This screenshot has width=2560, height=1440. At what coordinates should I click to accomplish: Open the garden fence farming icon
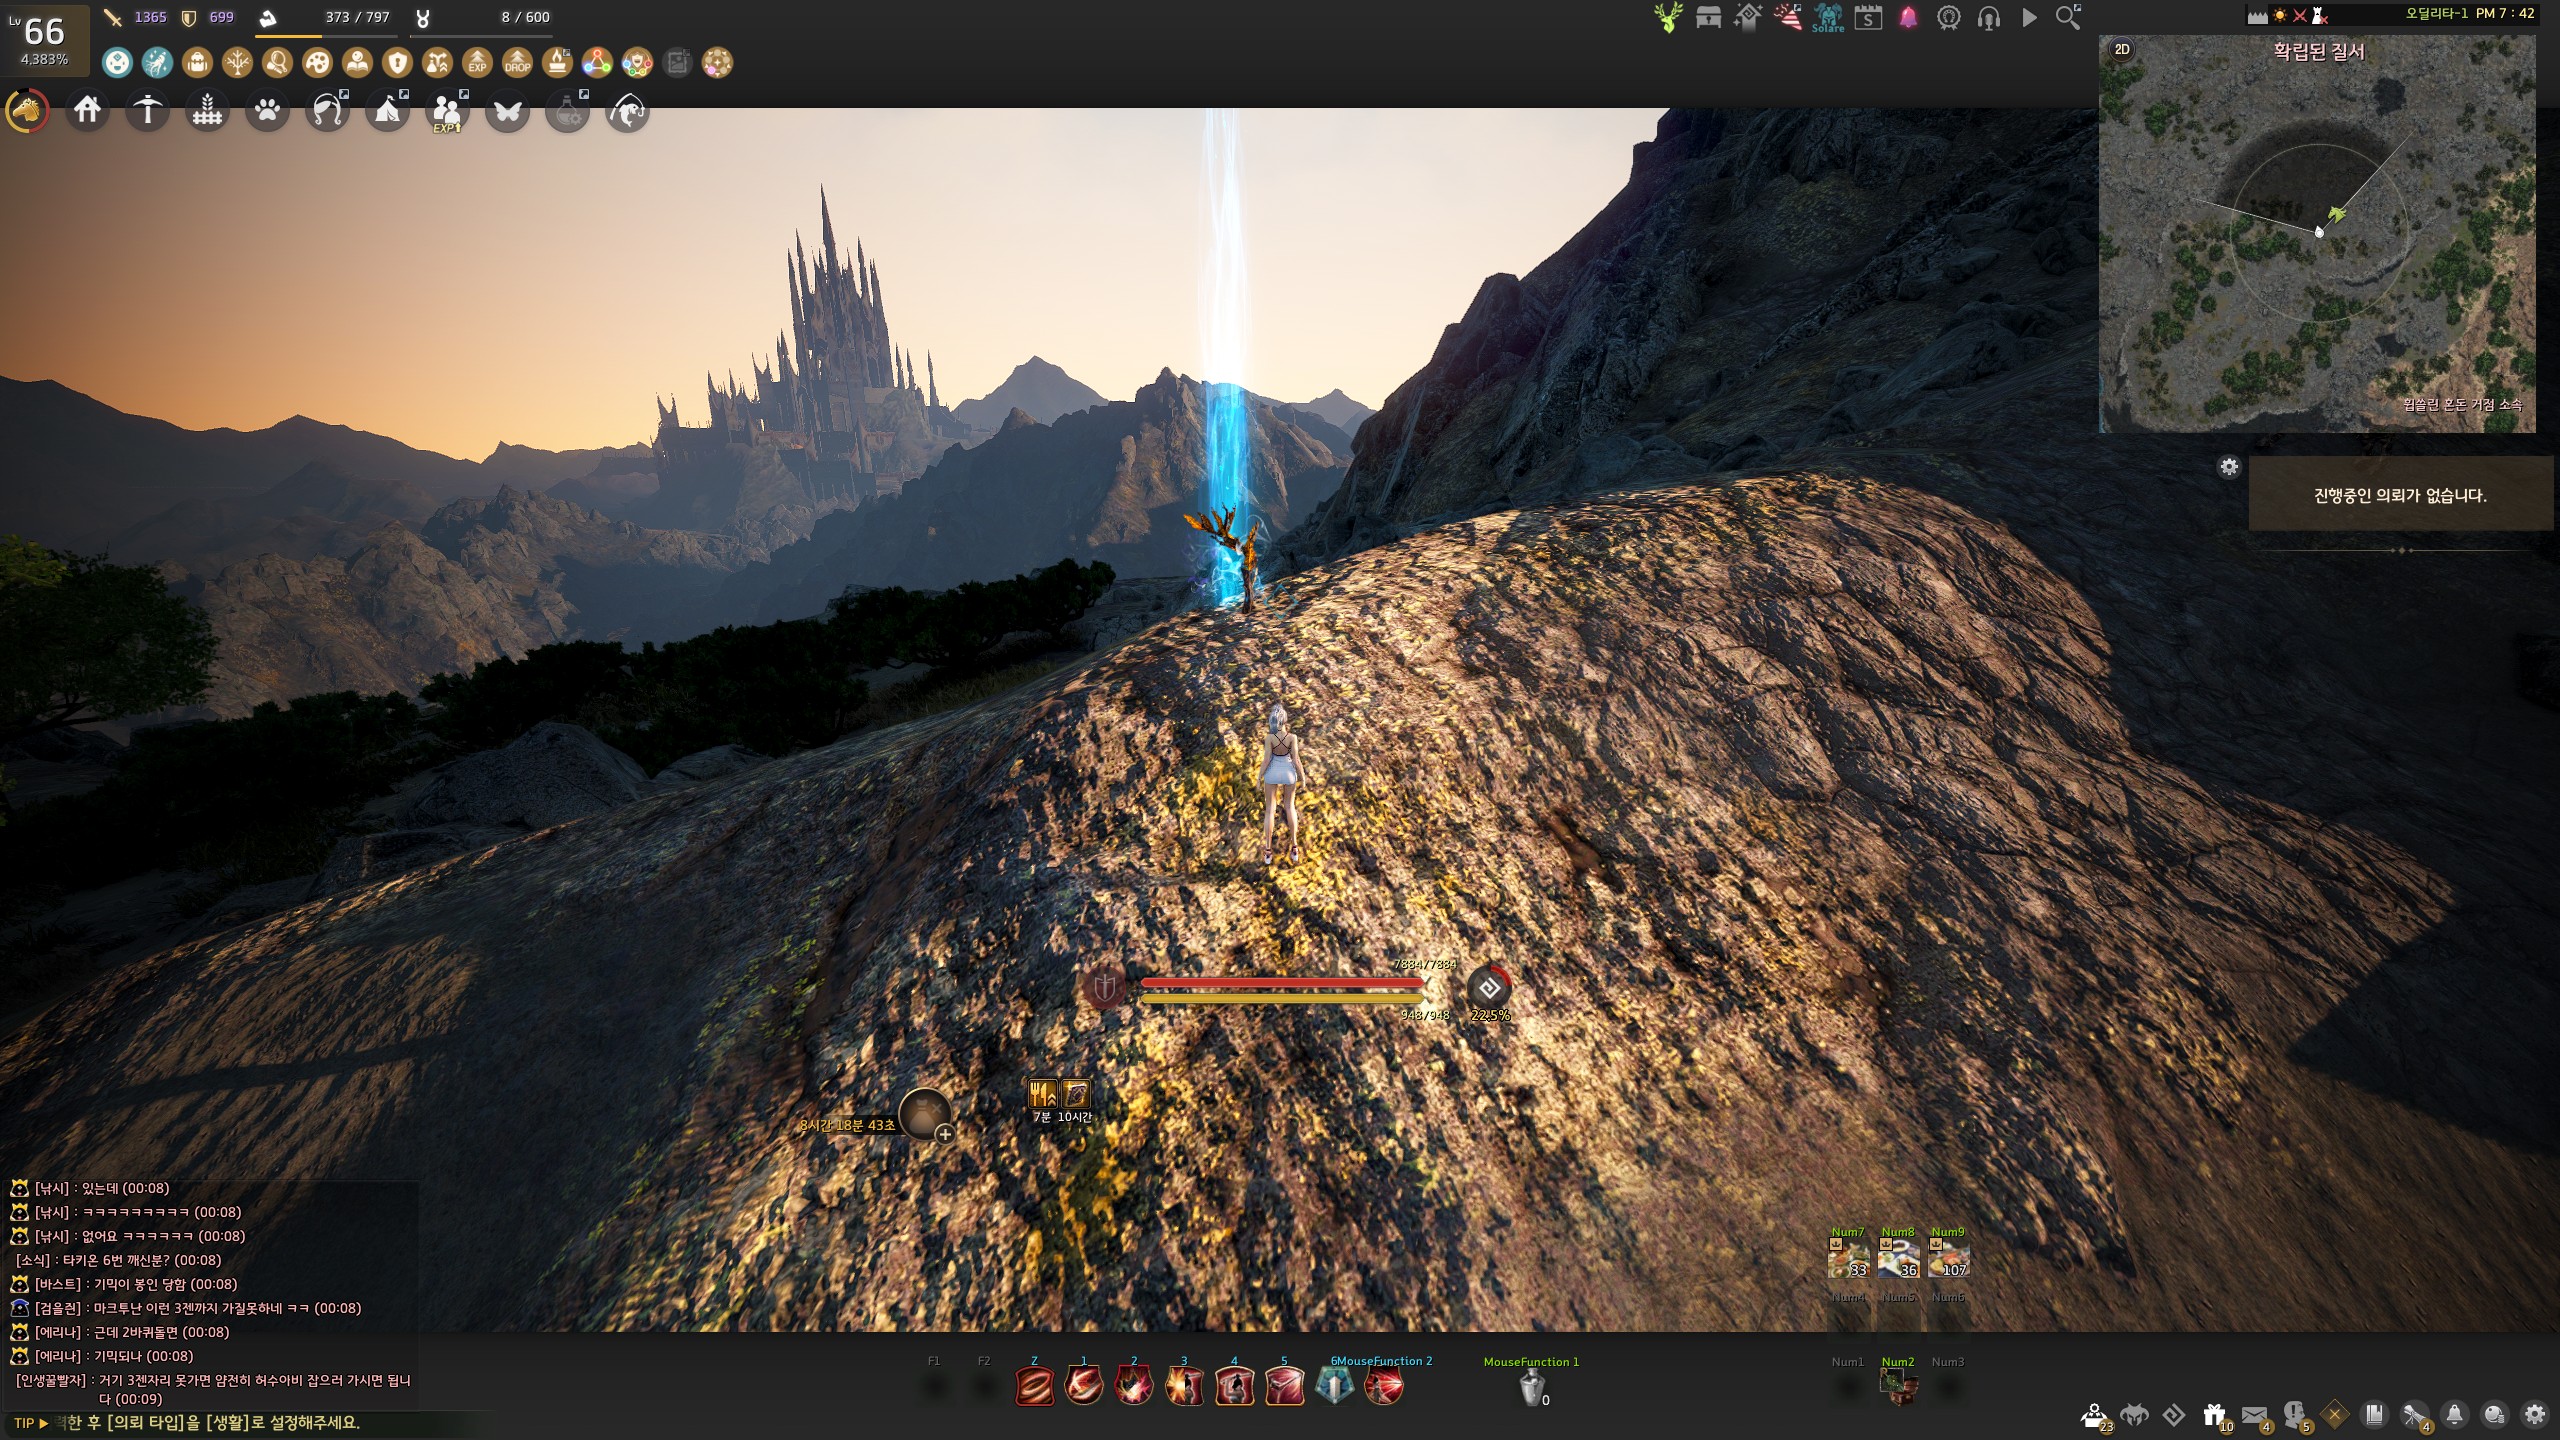[x=208, y=110]
